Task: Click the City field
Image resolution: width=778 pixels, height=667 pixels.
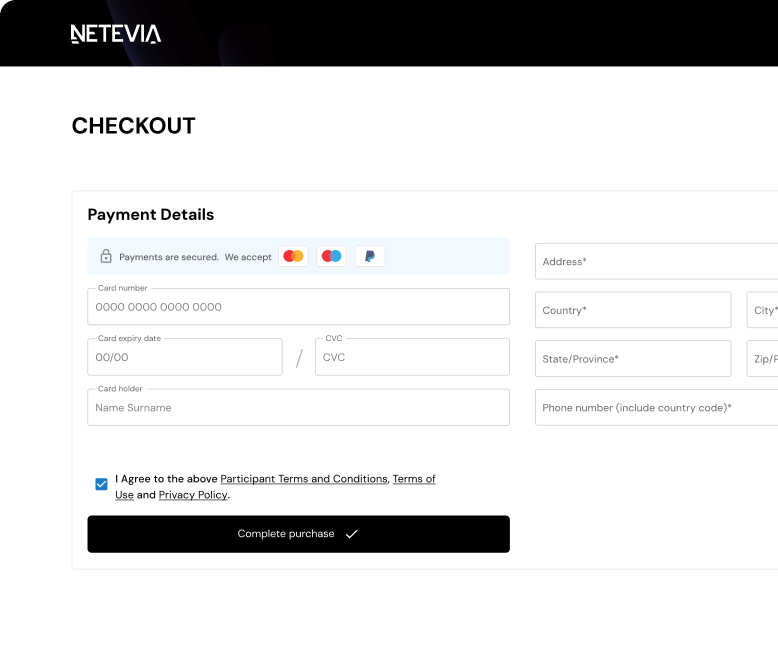Action: pos(763,310)
